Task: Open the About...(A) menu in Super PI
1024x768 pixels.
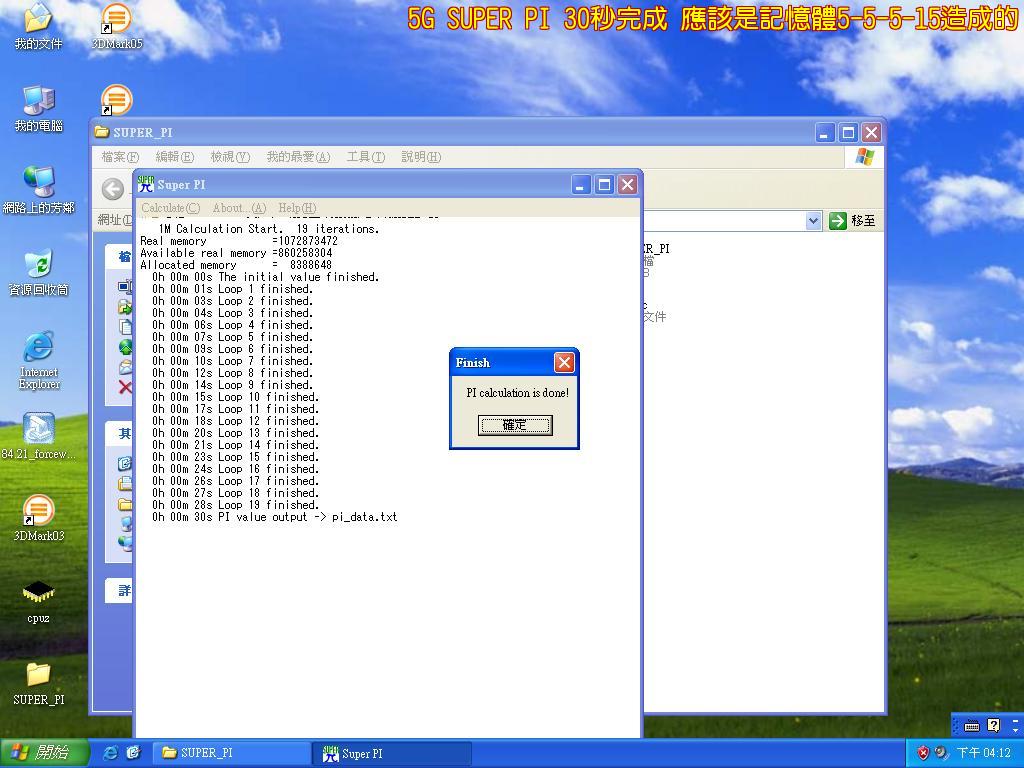Action: (x=239, y=208)
